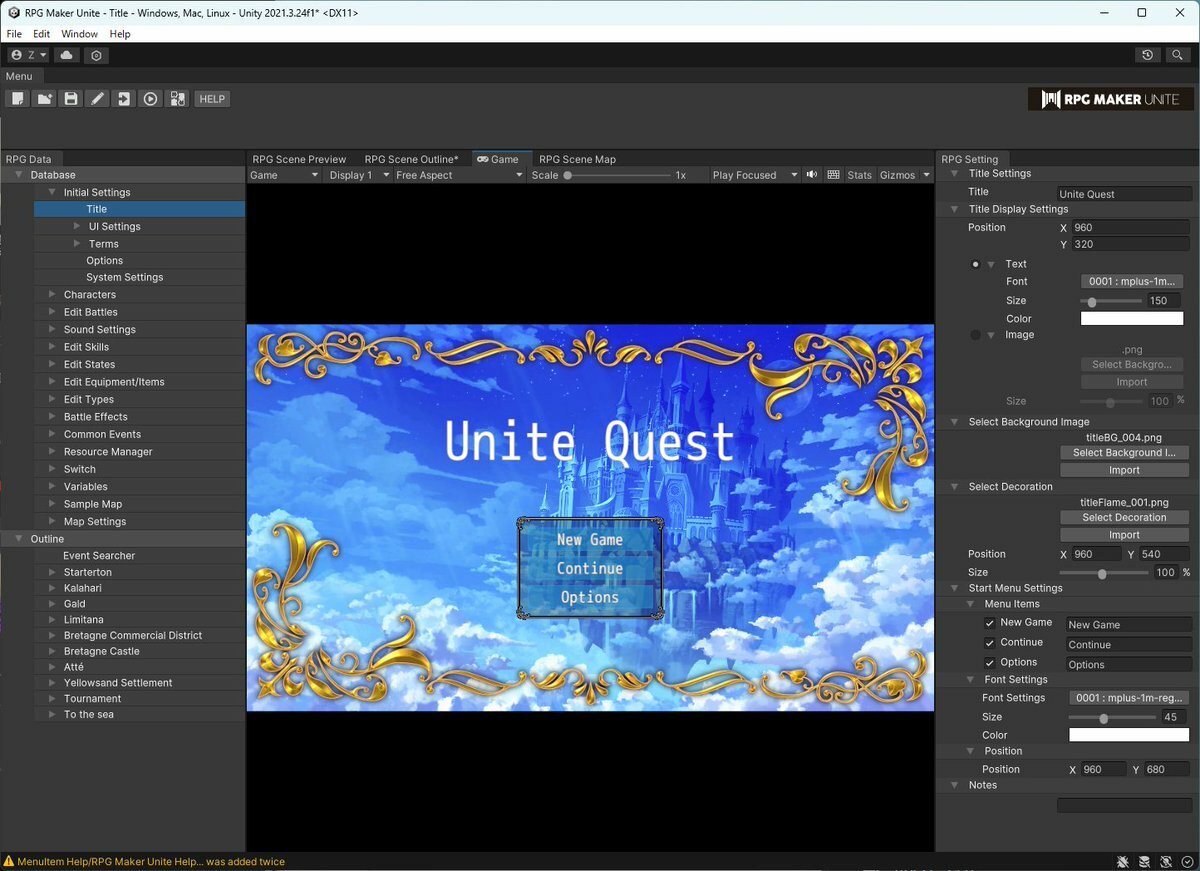Switch to the RPG Scene Outline tab
1200x871 pixels.
point(411,159)
